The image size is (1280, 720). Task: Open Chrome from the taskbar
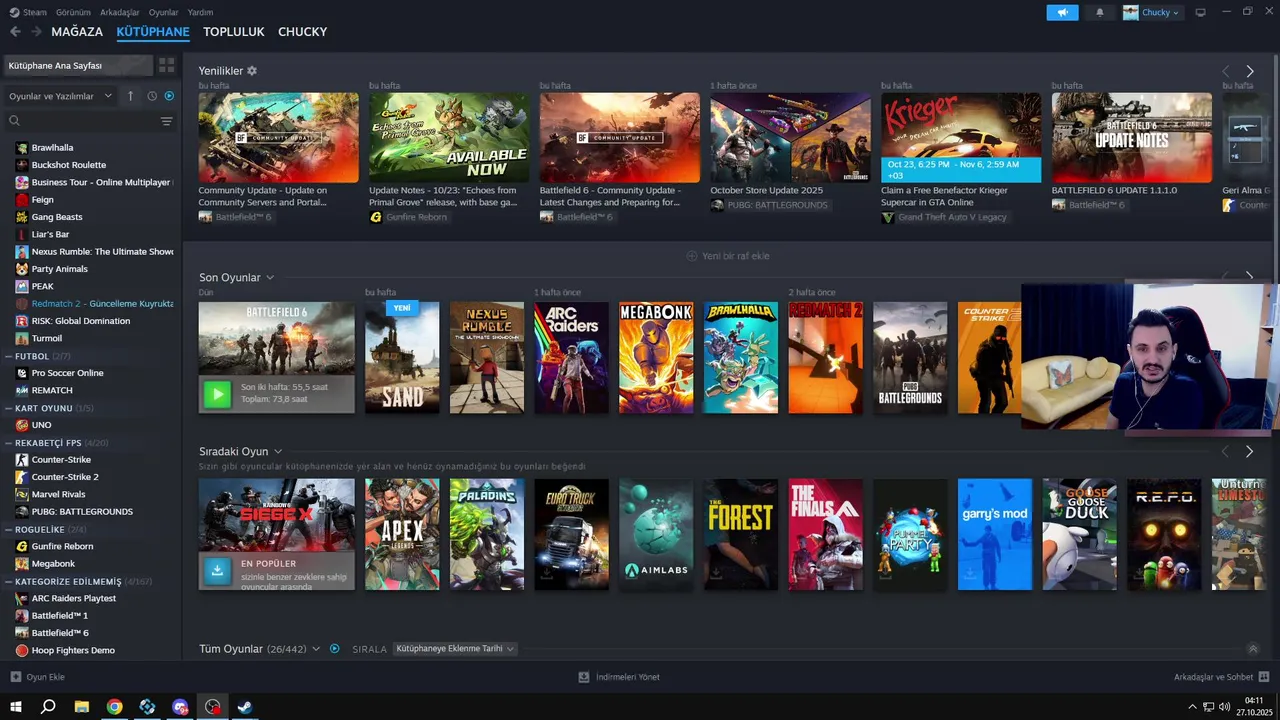[114, 706]
